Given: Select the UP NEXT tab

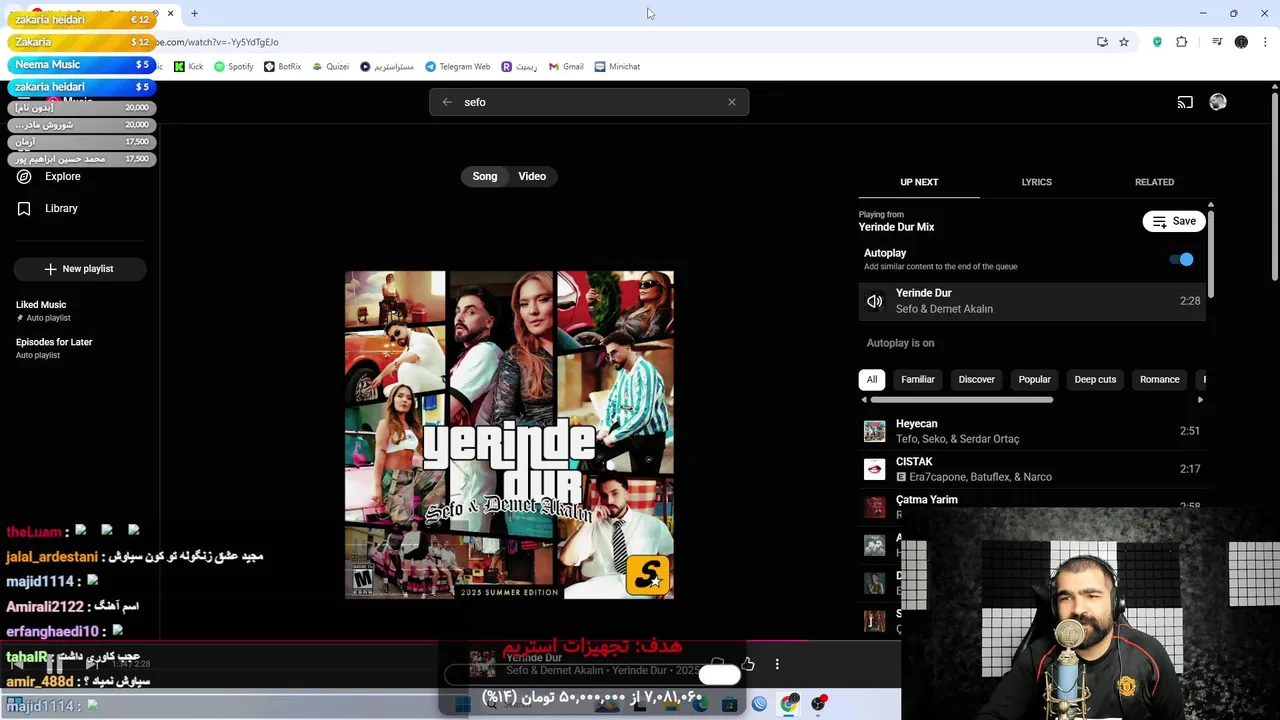Looking at the screenshot, I should point(919,182).
